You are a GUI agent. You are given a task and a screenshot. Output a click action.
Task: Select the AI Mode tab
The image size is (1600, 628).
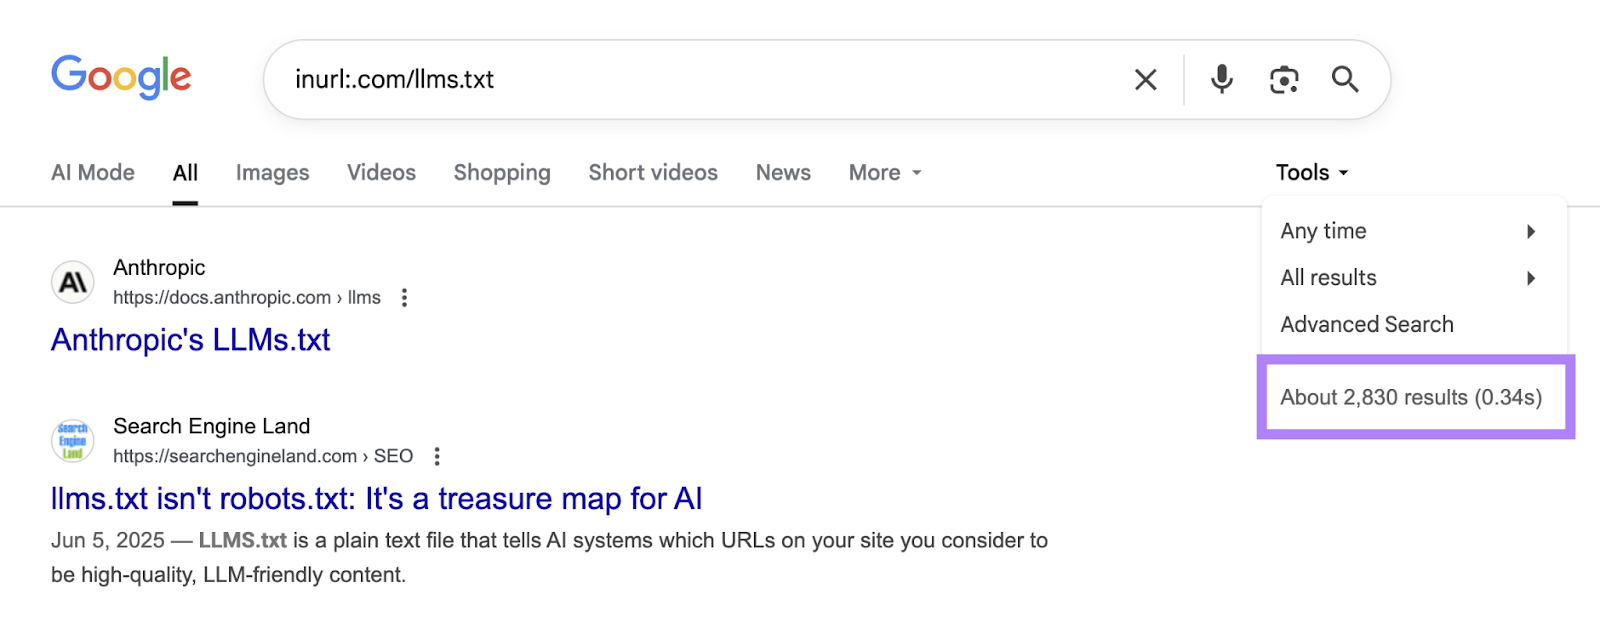coord(92,172)
